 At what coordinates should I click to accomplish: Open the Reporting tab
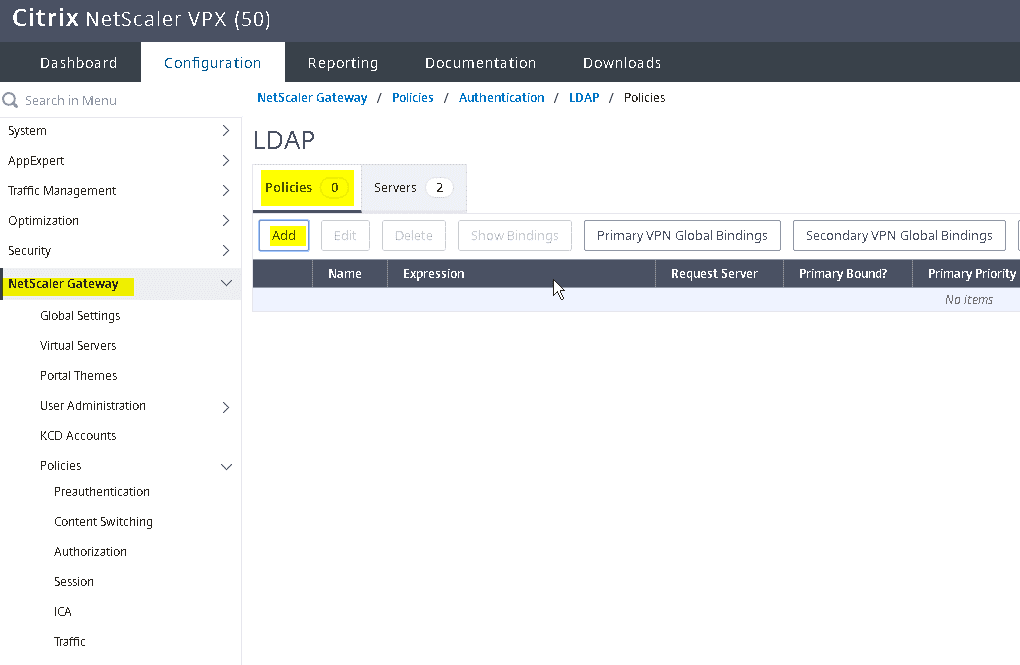point(342,63)
